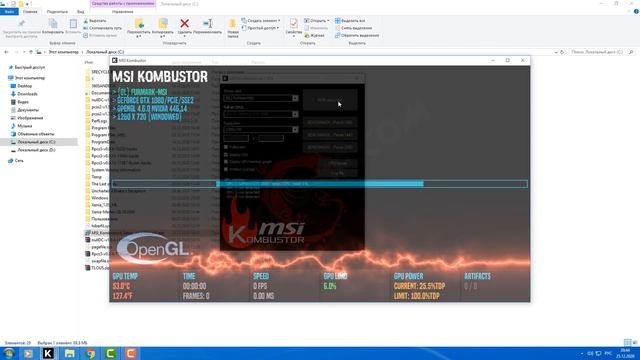Click the Переименовать (Rename) icon
This screenshot has height=360, width=640.
[208, 24]
